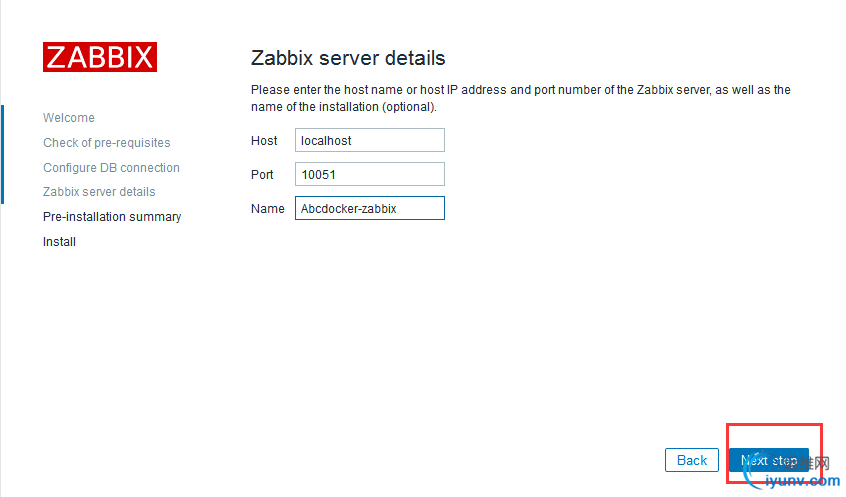
Task: Click the Zabbix server details heading
Action: pos(348,58)
